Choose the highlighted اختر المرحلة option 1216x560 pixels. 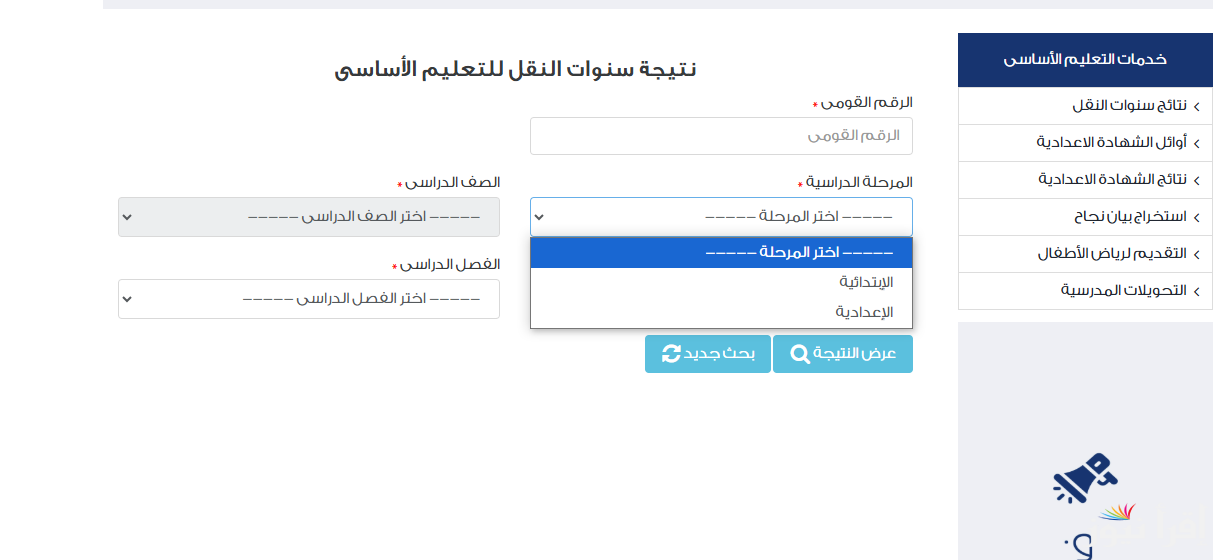tap(721, 253)
